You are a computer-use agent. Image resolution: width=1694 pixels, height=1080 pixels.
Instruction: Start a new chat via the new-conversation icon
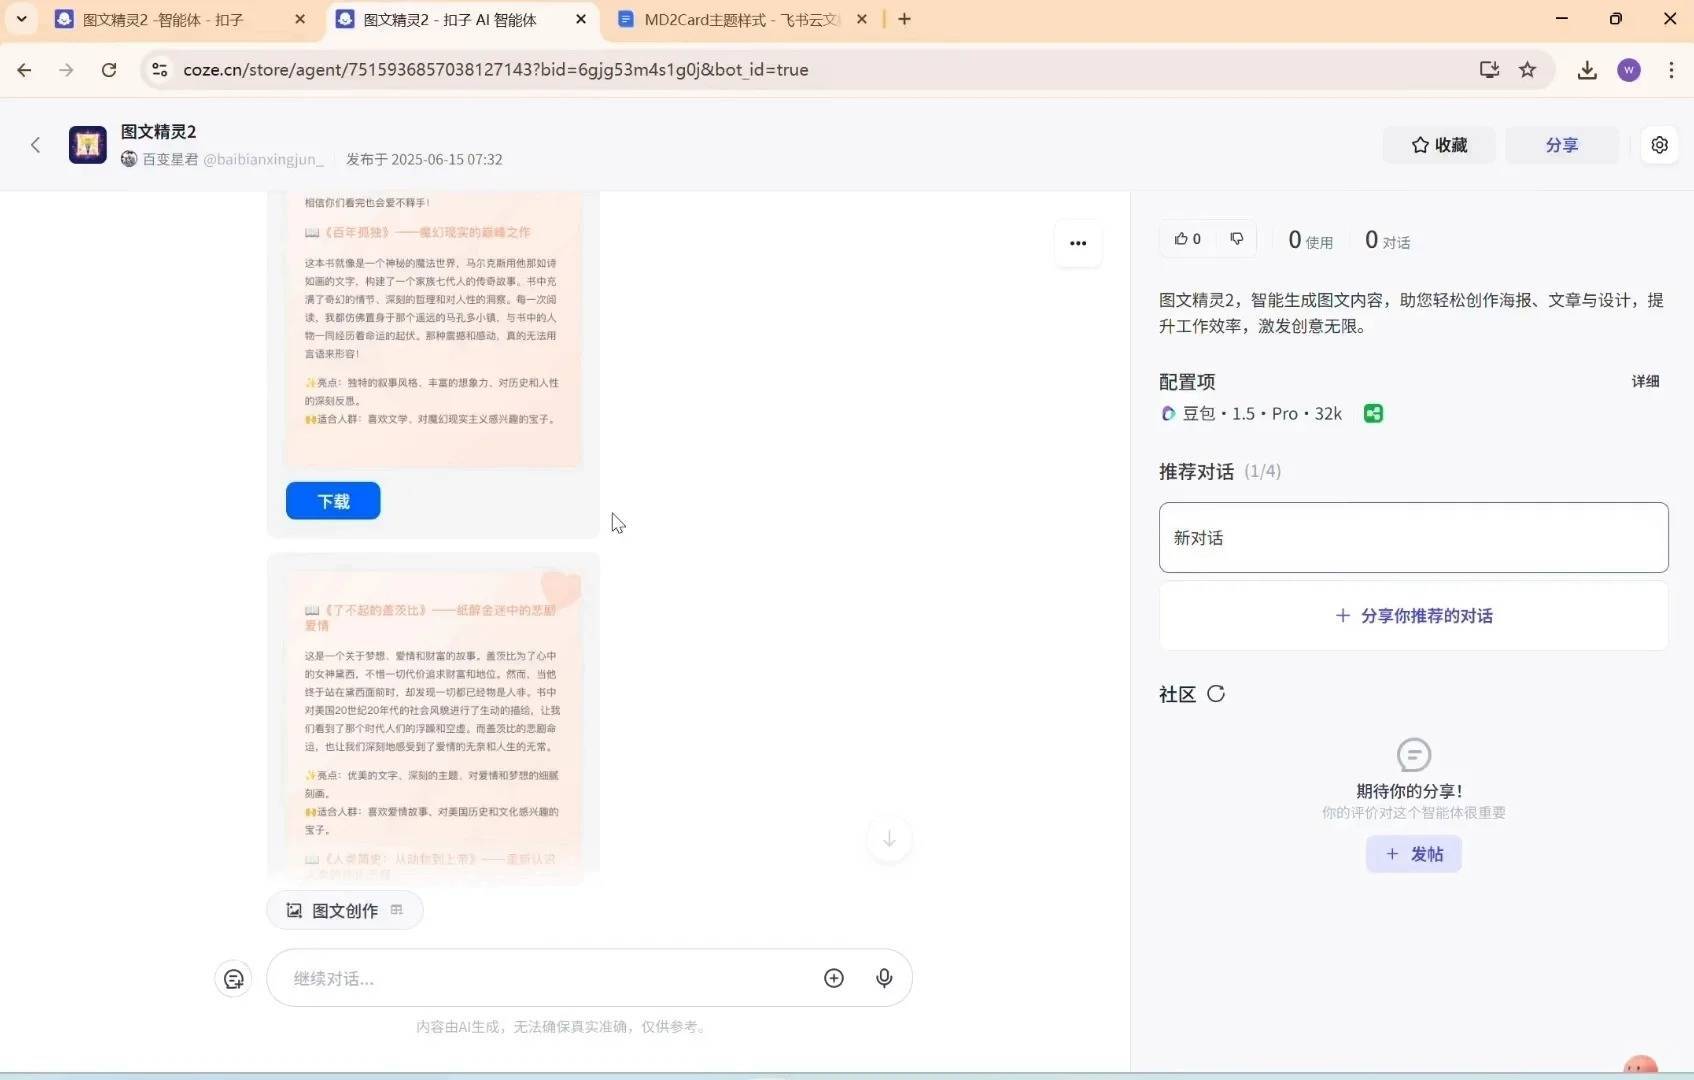click(x=232, y=978)
